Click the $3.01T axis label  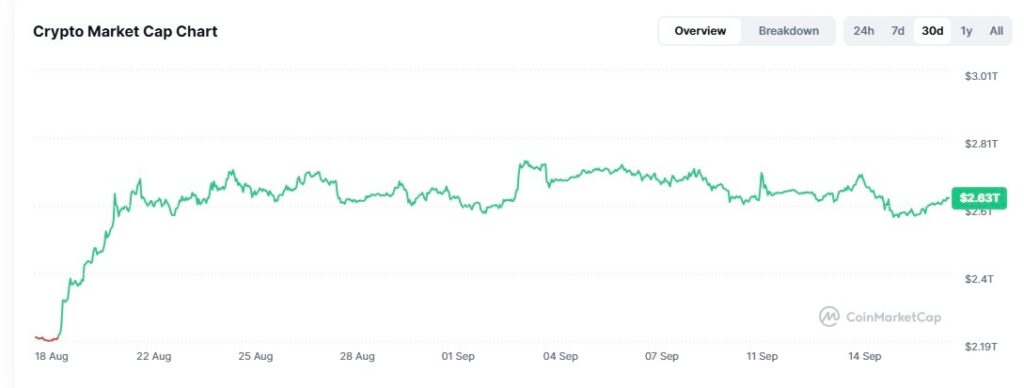click(x=981, y=76)
